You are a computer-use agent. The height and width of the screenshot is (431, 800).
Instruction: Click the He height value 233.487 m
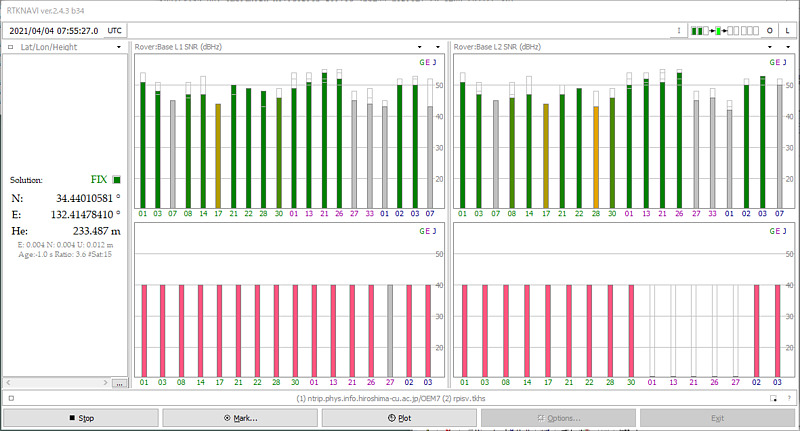(96, 231)
